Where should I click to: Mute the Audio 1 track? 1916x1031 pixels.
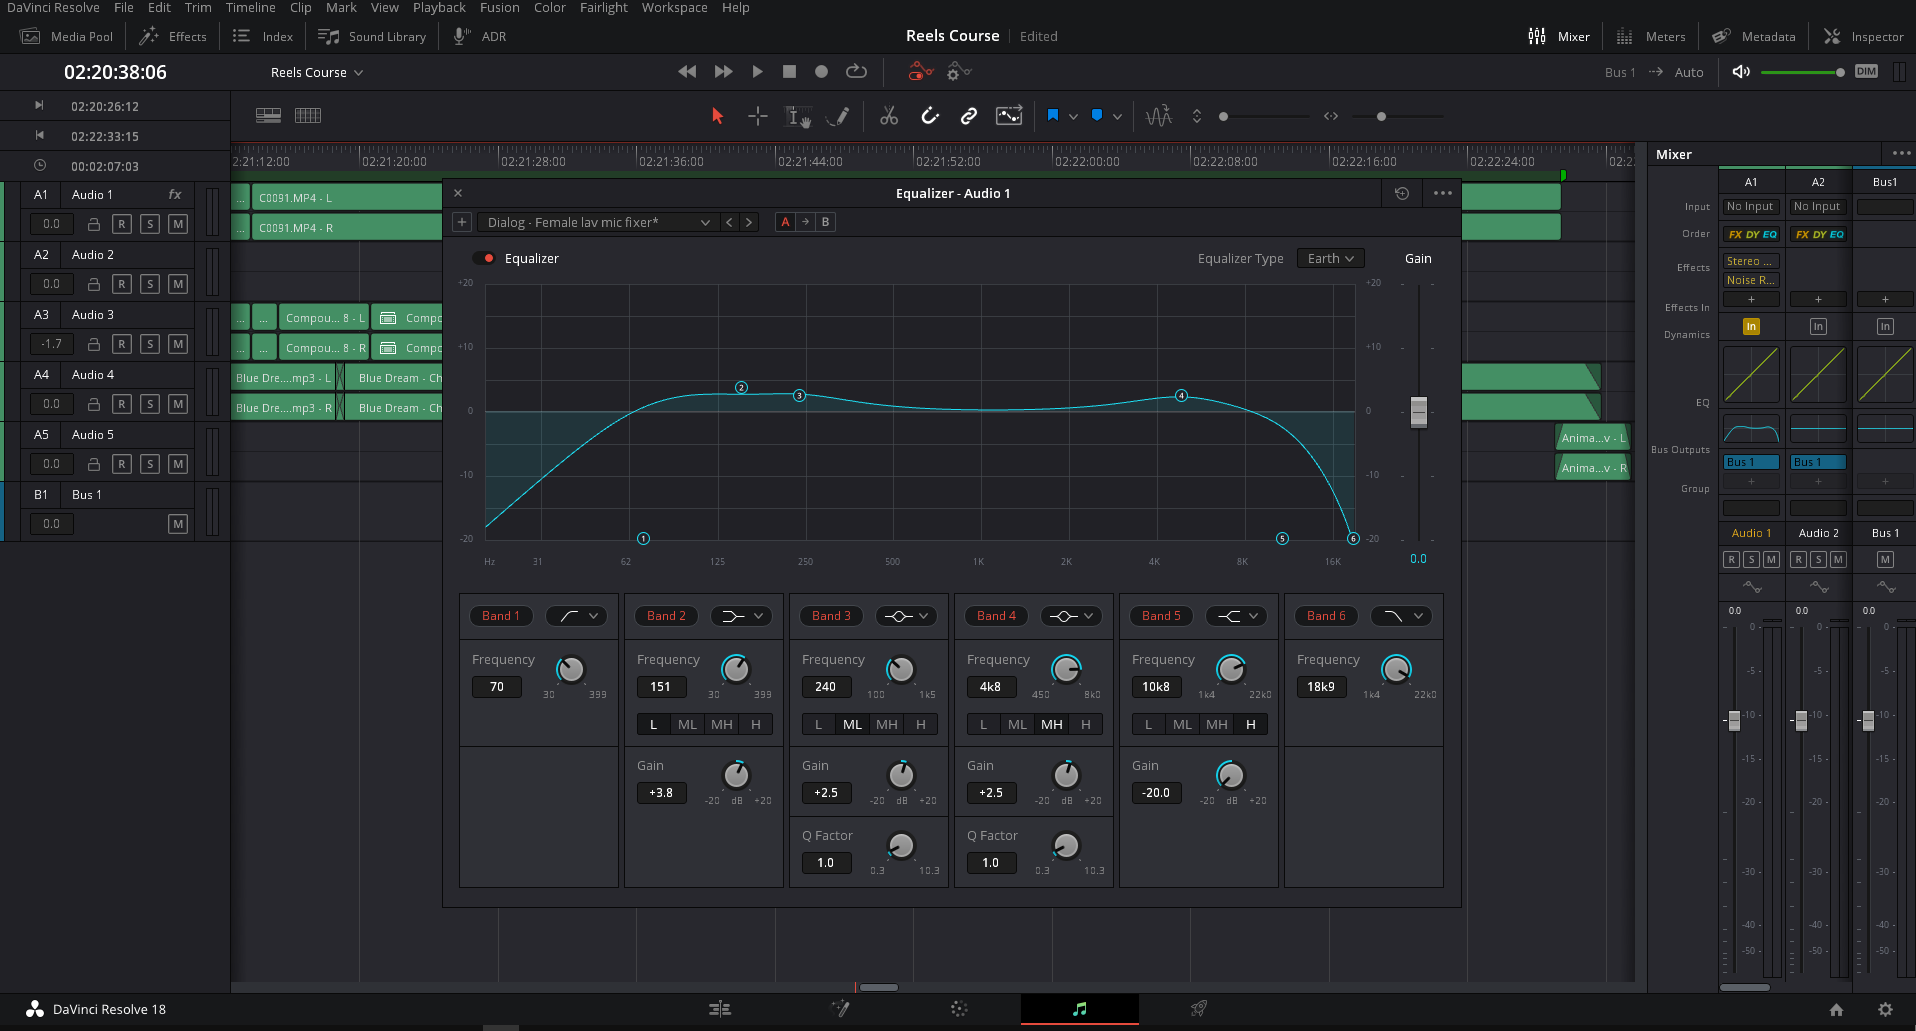click(178, 224)
